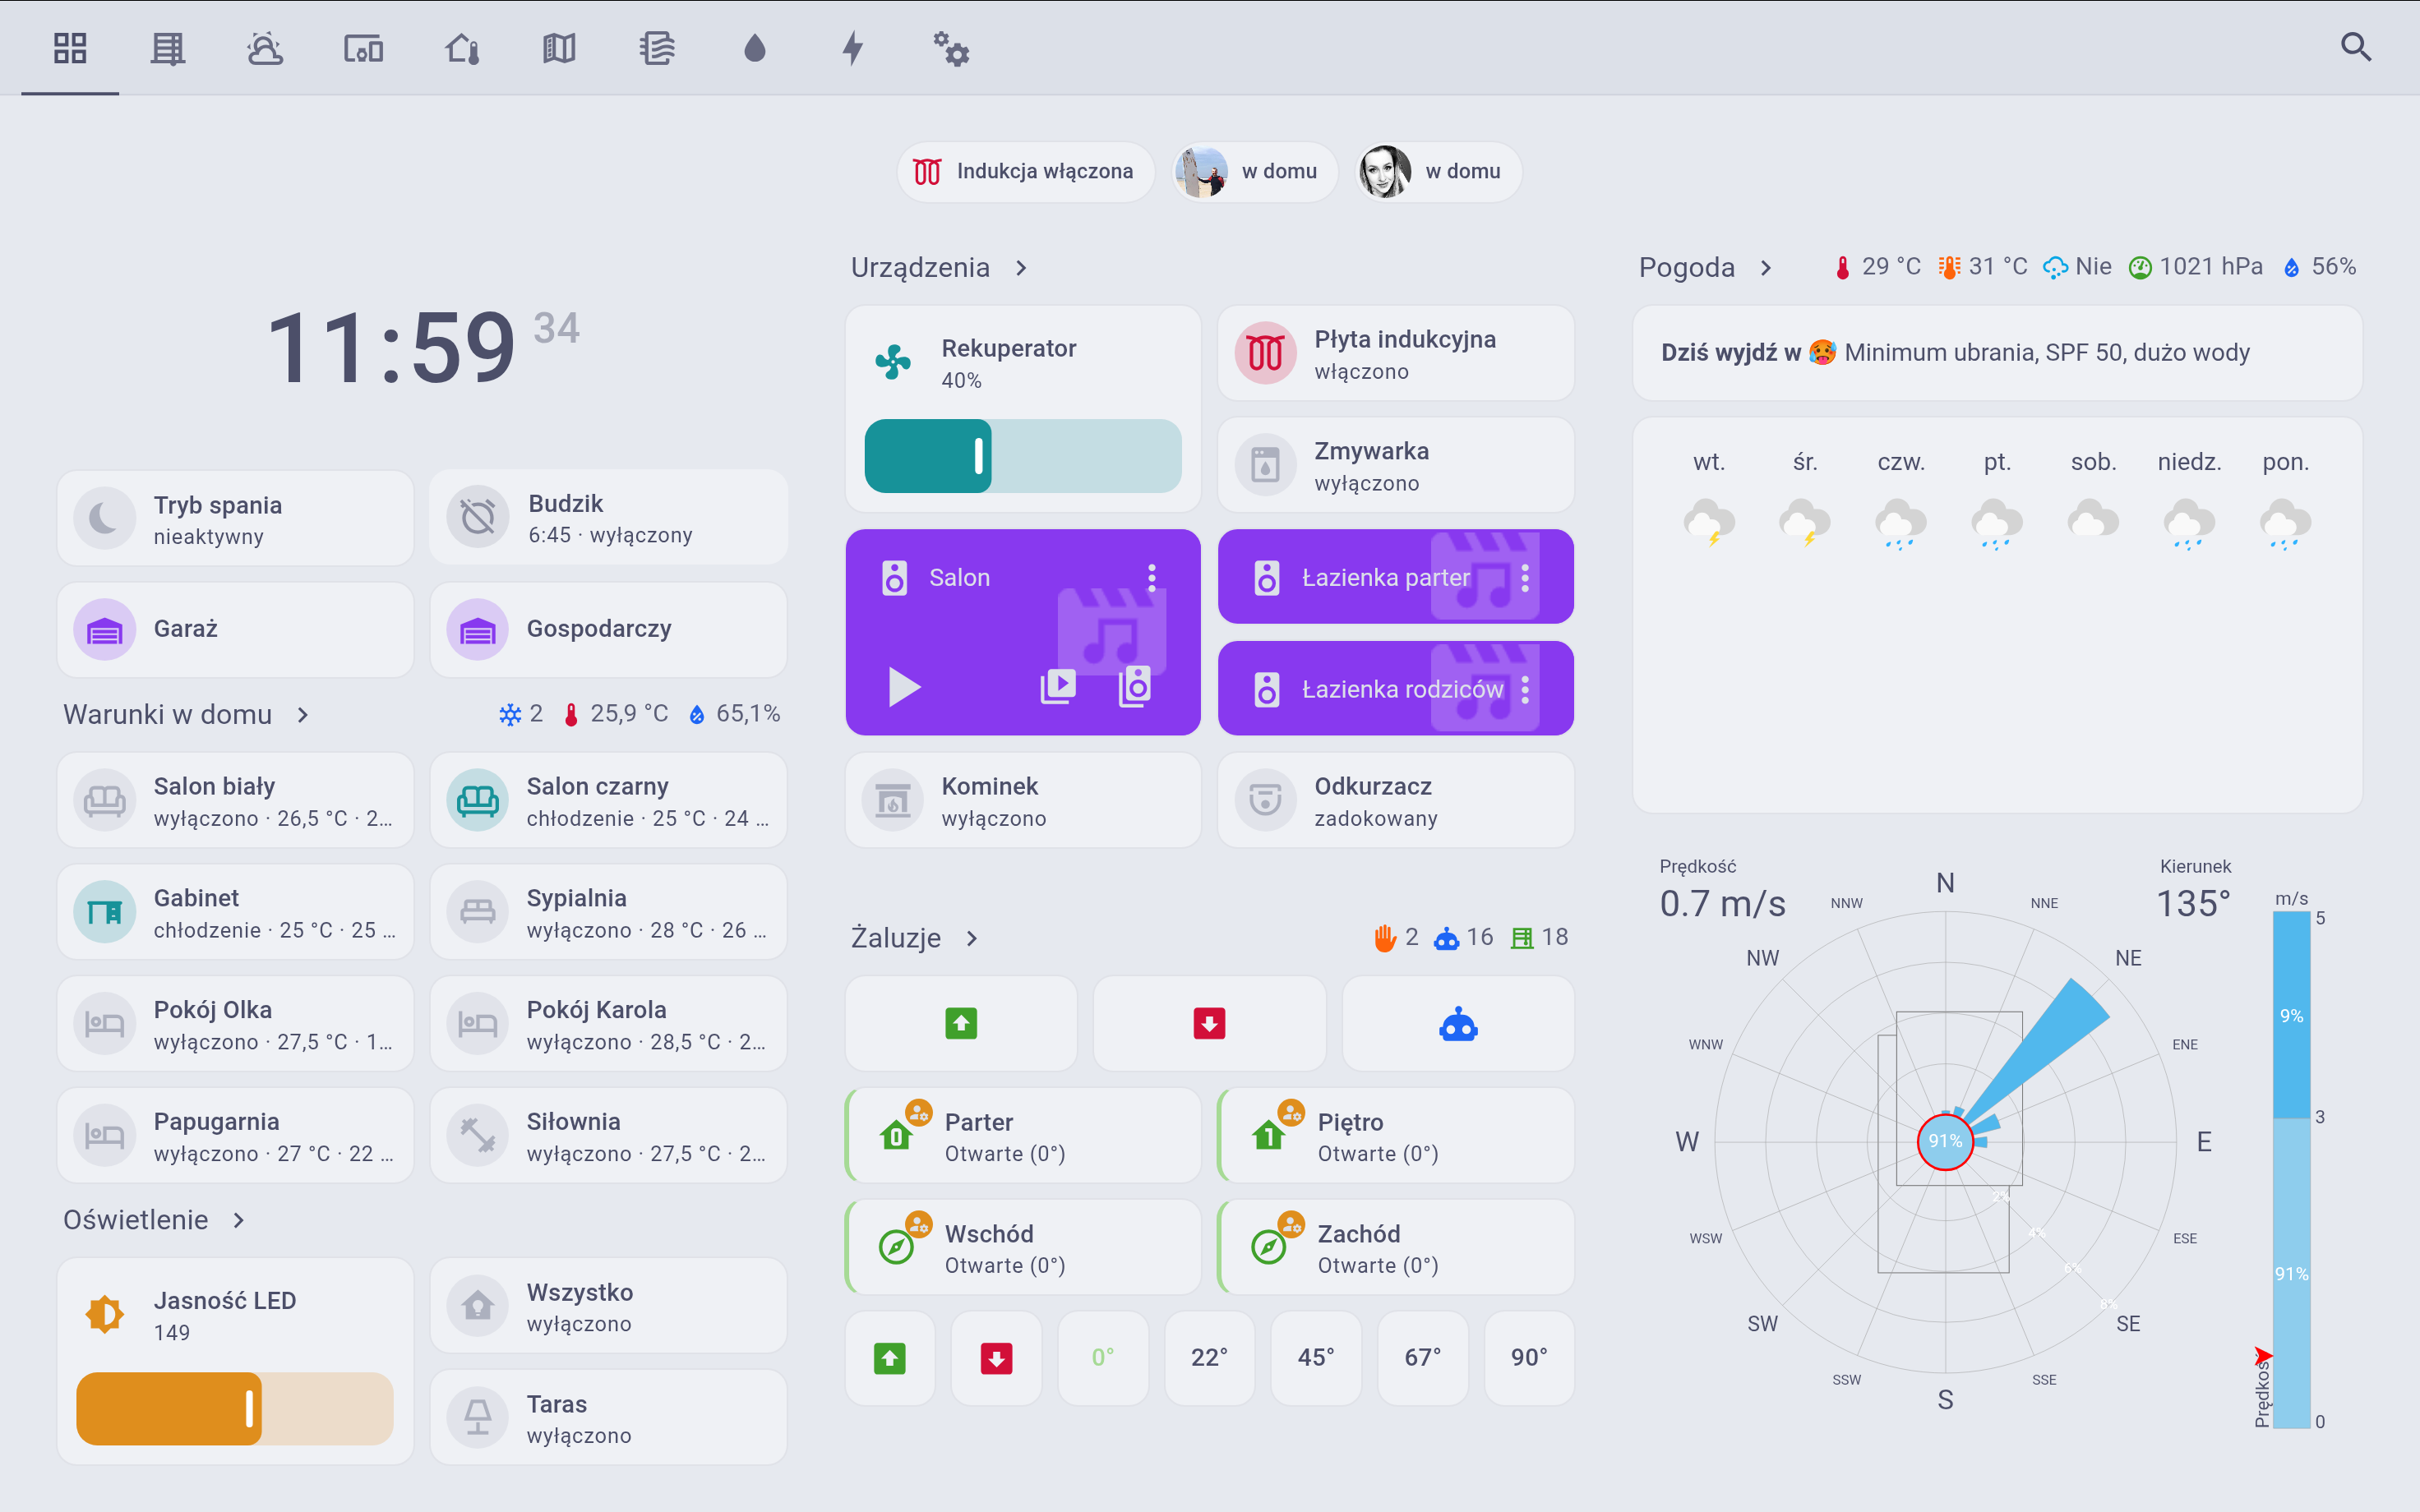Click the Papugarnia bed icon
This screenshot has height=1512, width=2420.
click(x=105, y=1136)
